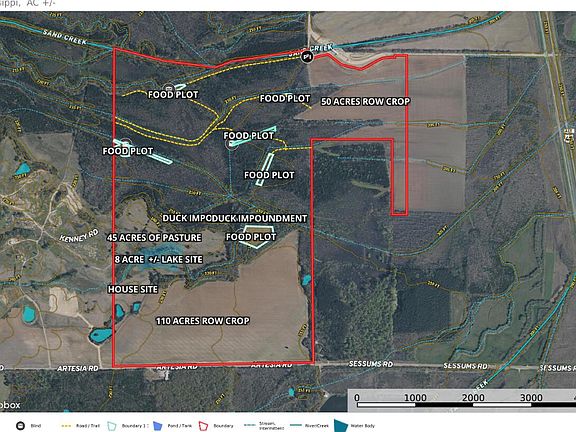Click the 45 ACRES OF PASTURE label

[154, 238]
